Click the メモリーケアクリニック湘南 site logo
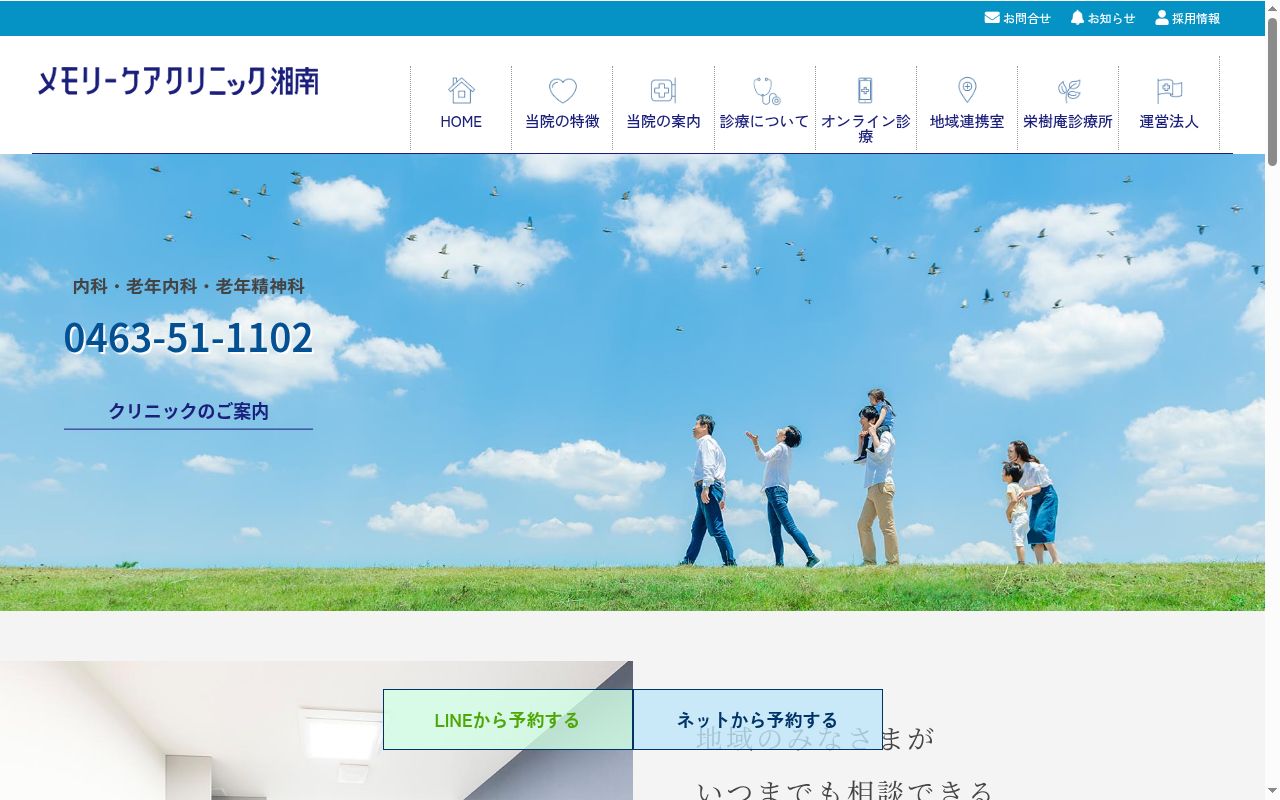Screen dimensions: 1280x800 tap(178, 81)
